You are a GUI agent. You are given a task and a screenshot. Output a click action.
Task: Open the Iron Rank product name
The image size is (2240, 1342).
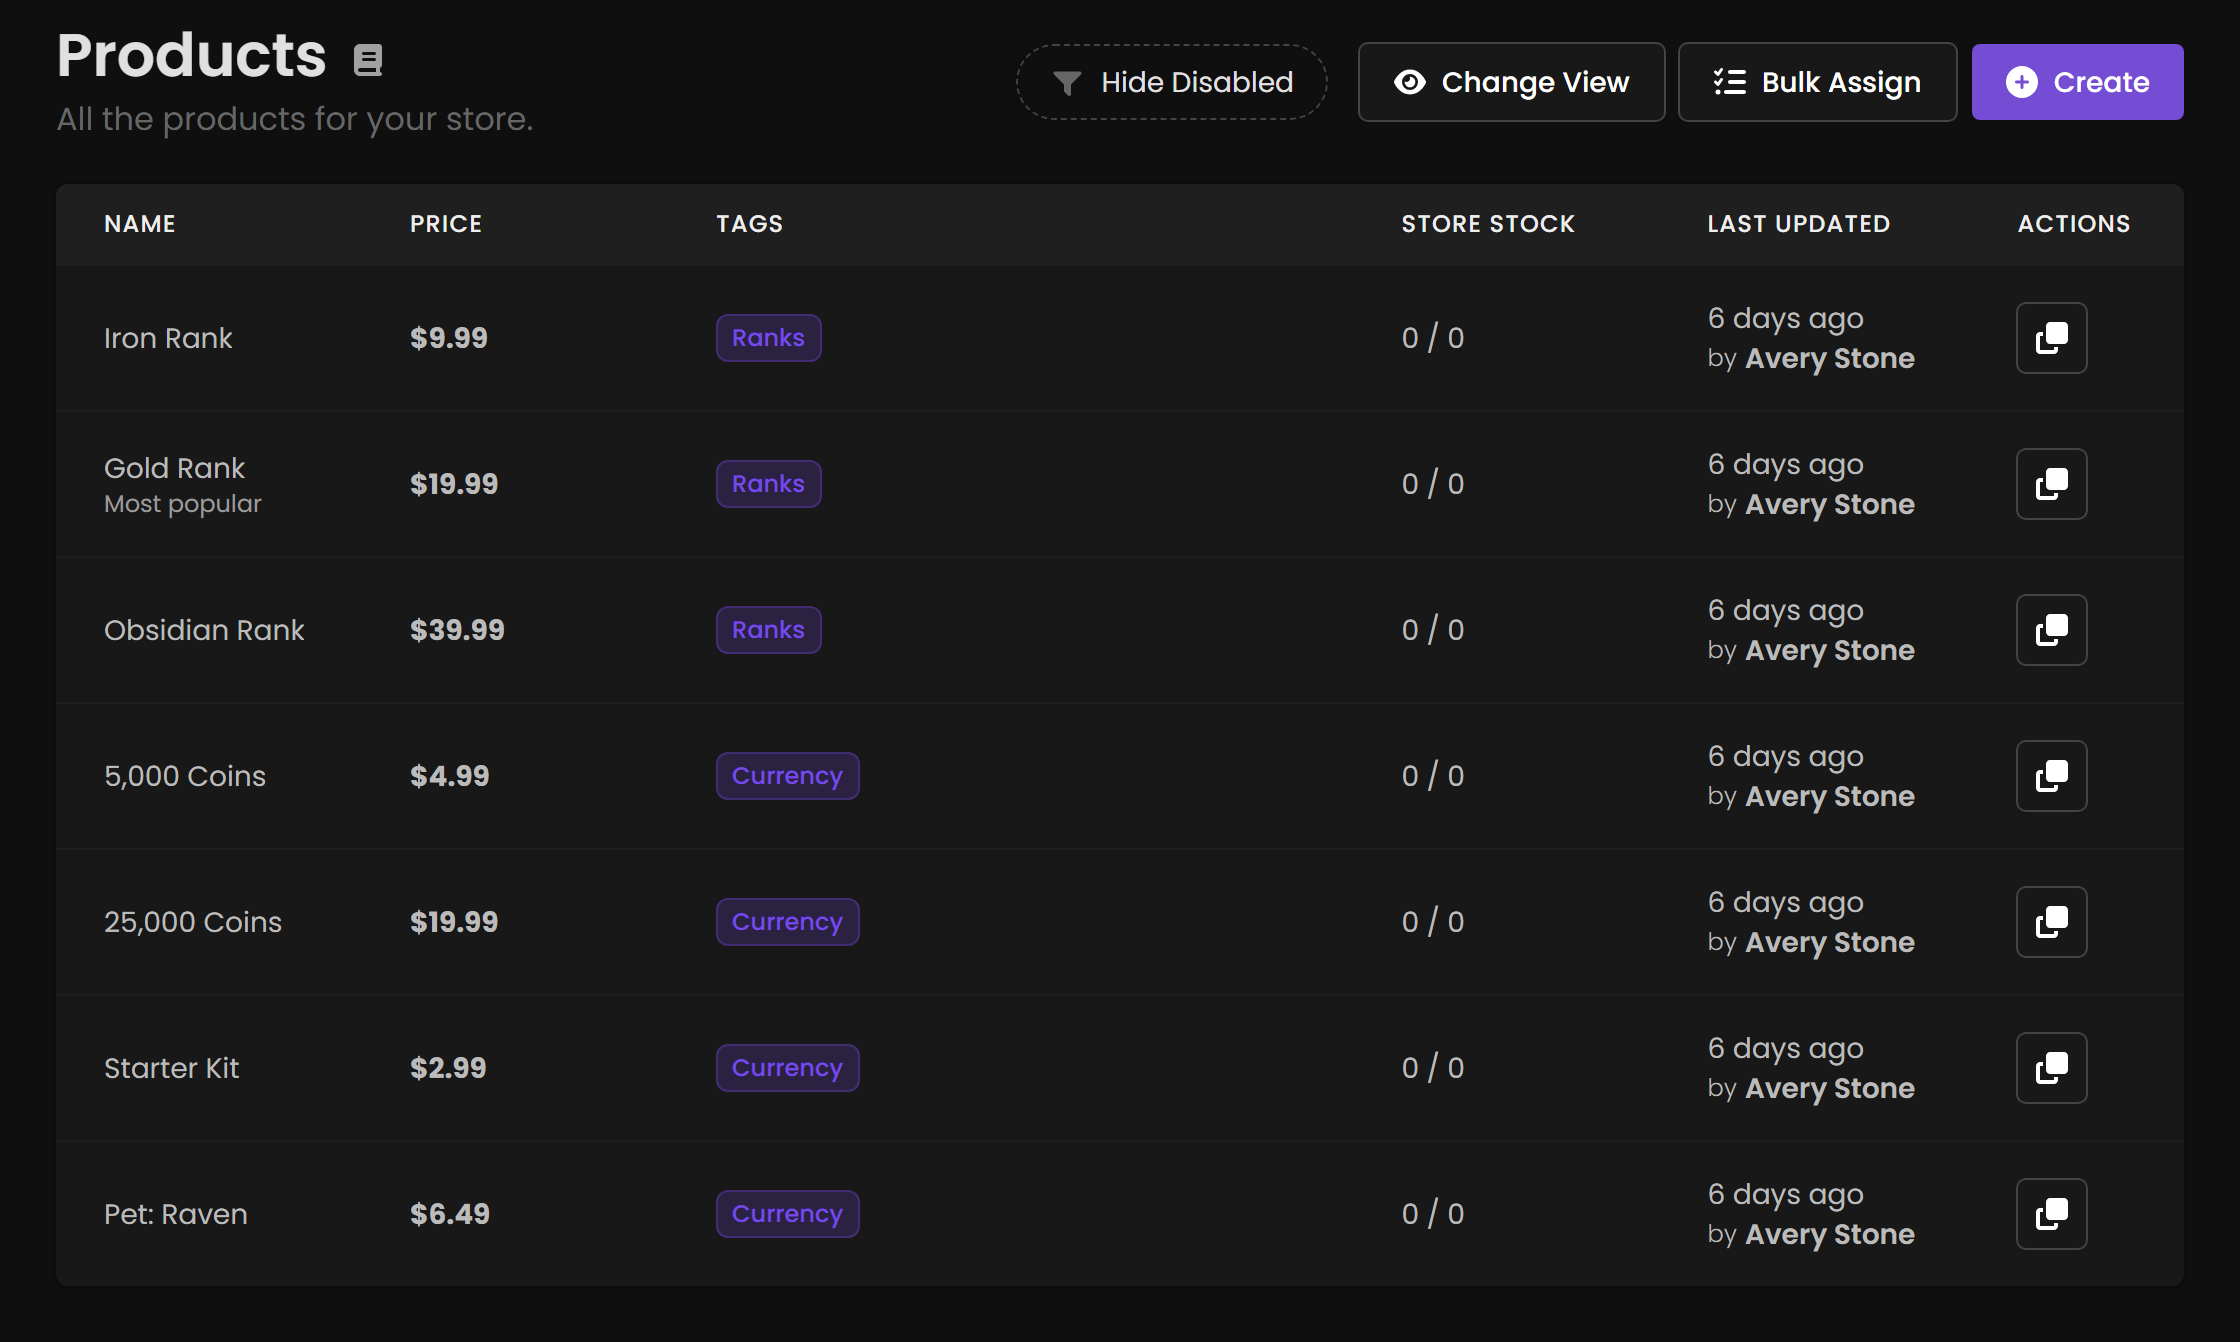point(168,338)
